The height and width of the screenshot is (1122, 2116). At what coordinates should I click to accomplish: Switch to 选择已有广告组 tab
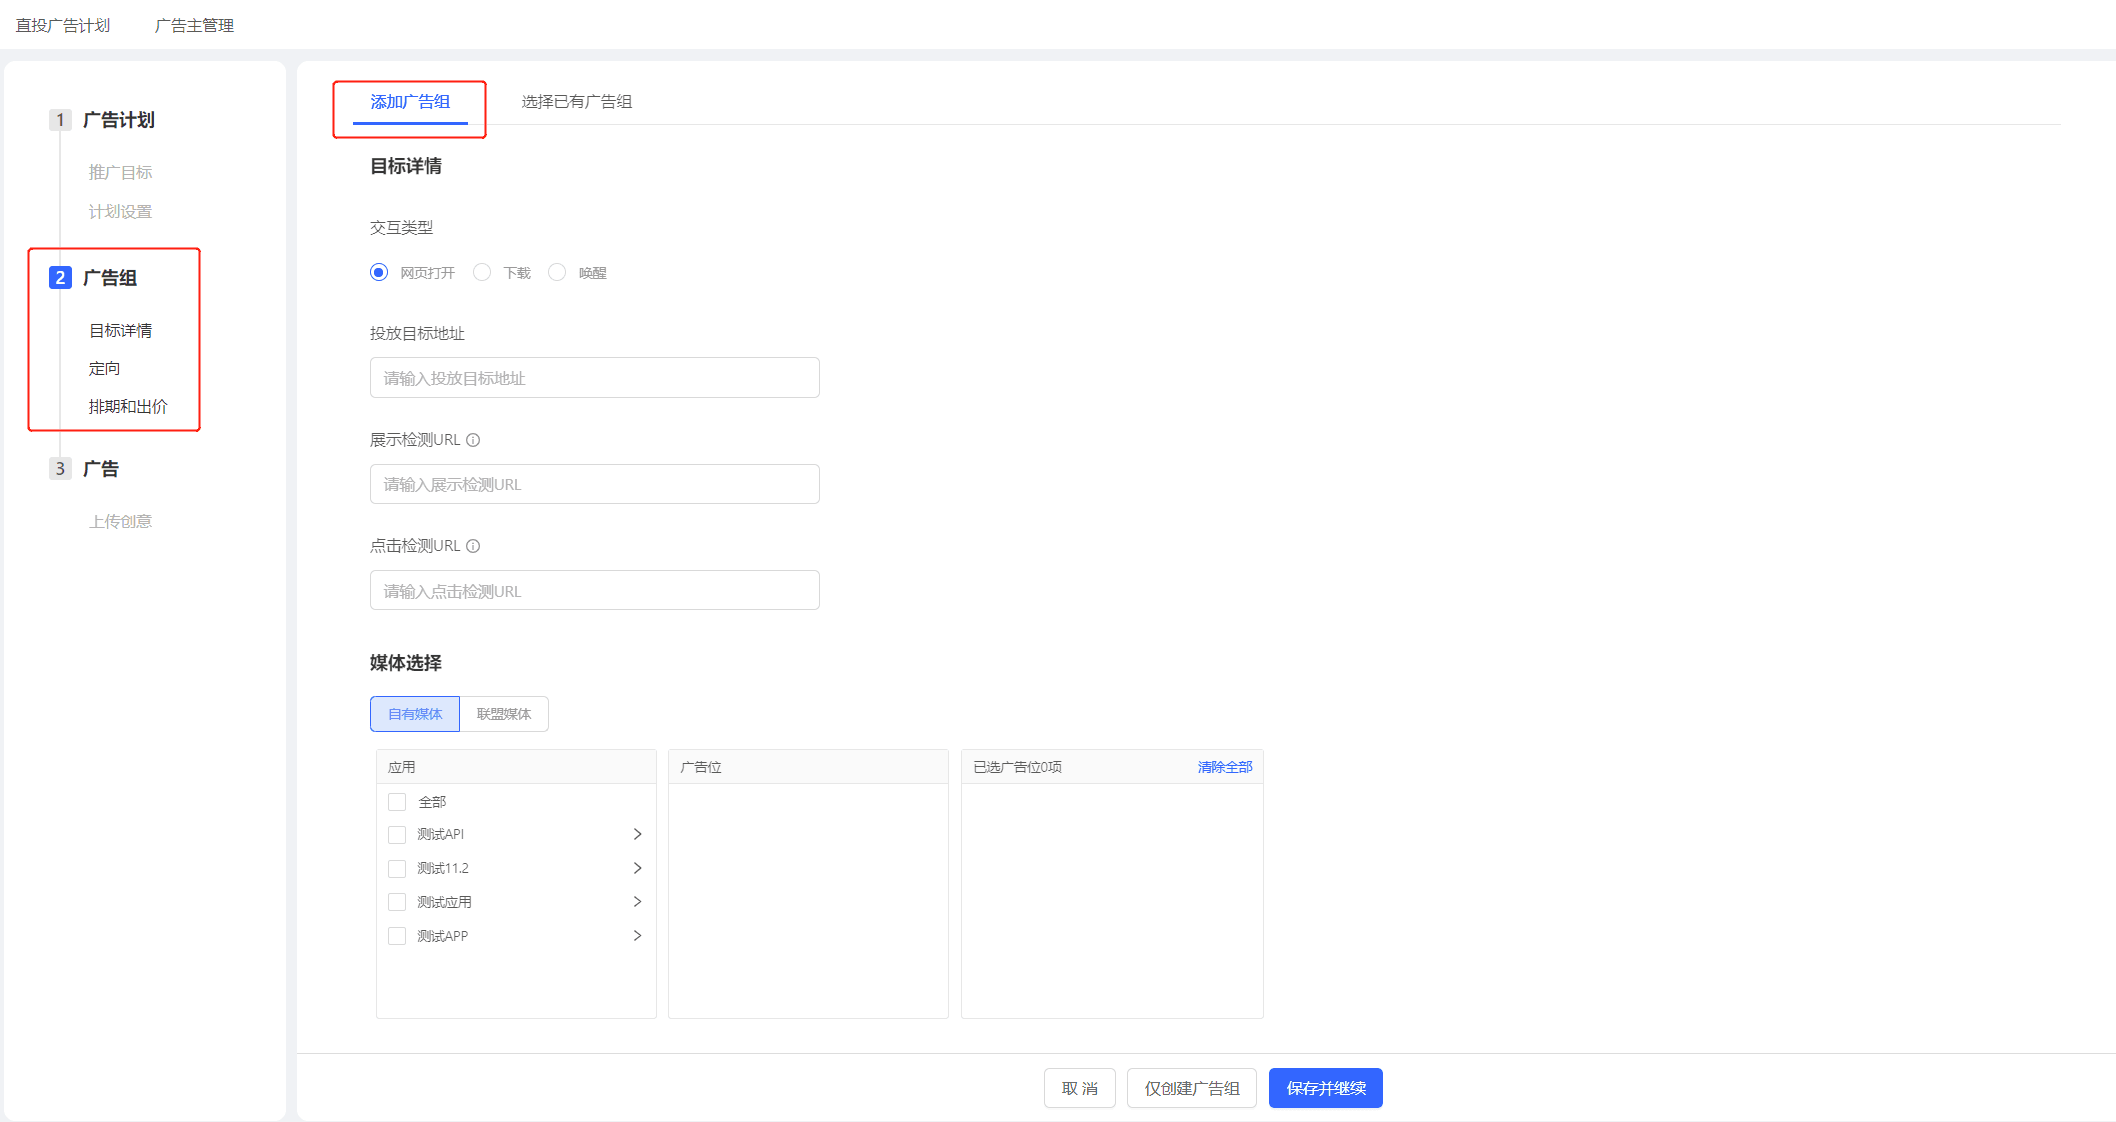click(576, 102)
